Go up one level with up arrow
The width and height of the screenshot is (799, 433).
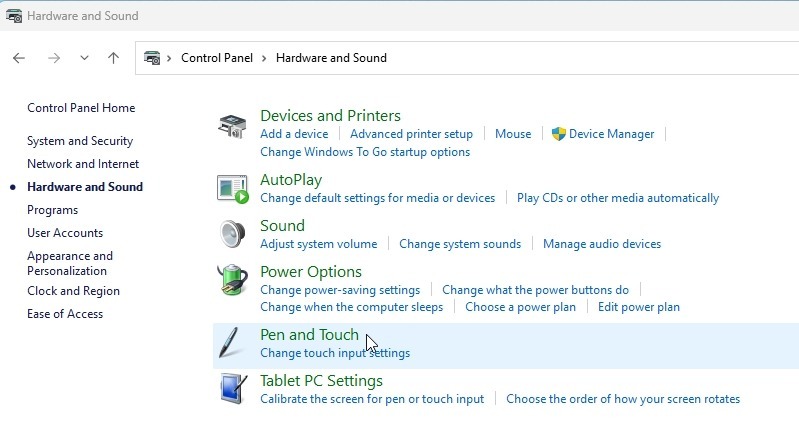pos(113,58)
